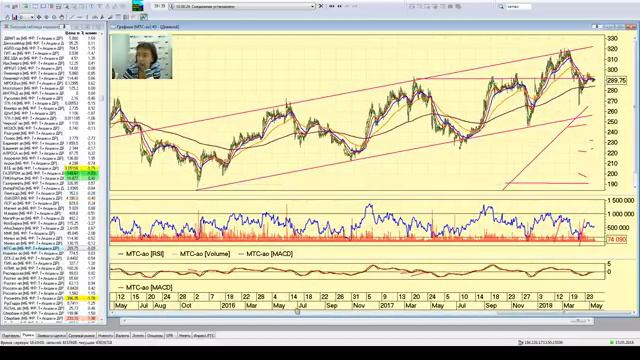Click the MTC-ao [MACD] legend in volume panel
The width and height of the screenshot is (640, 360).
pyautogui.click(x=269, y=254)
